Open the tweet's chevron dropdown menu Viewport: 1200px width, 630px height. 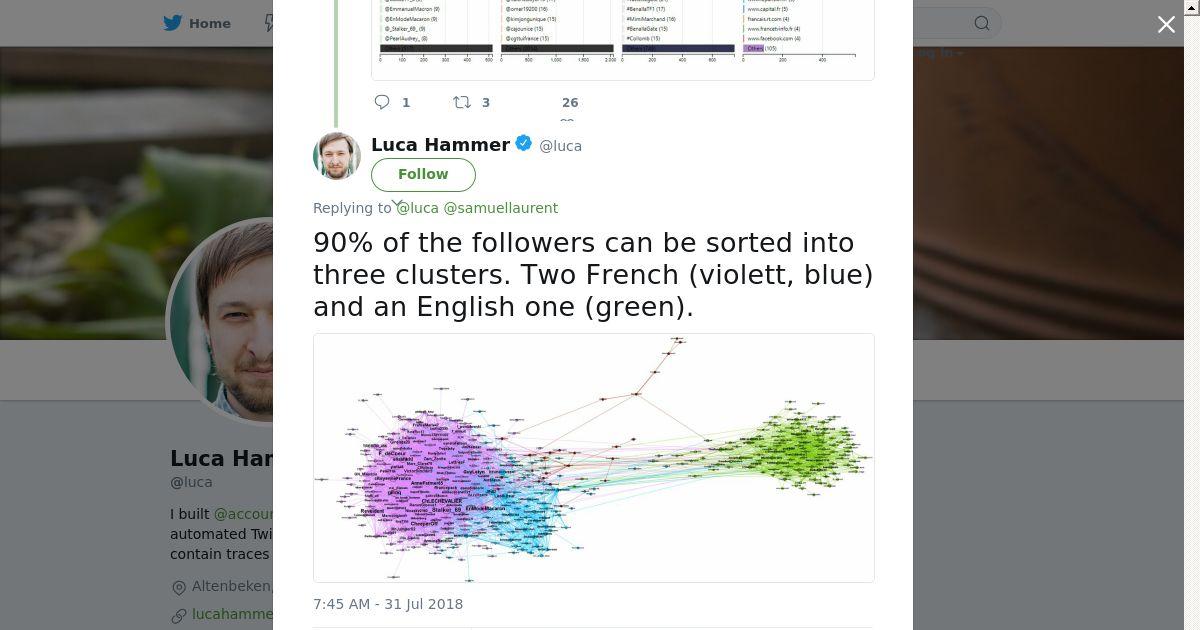point(397,204)
